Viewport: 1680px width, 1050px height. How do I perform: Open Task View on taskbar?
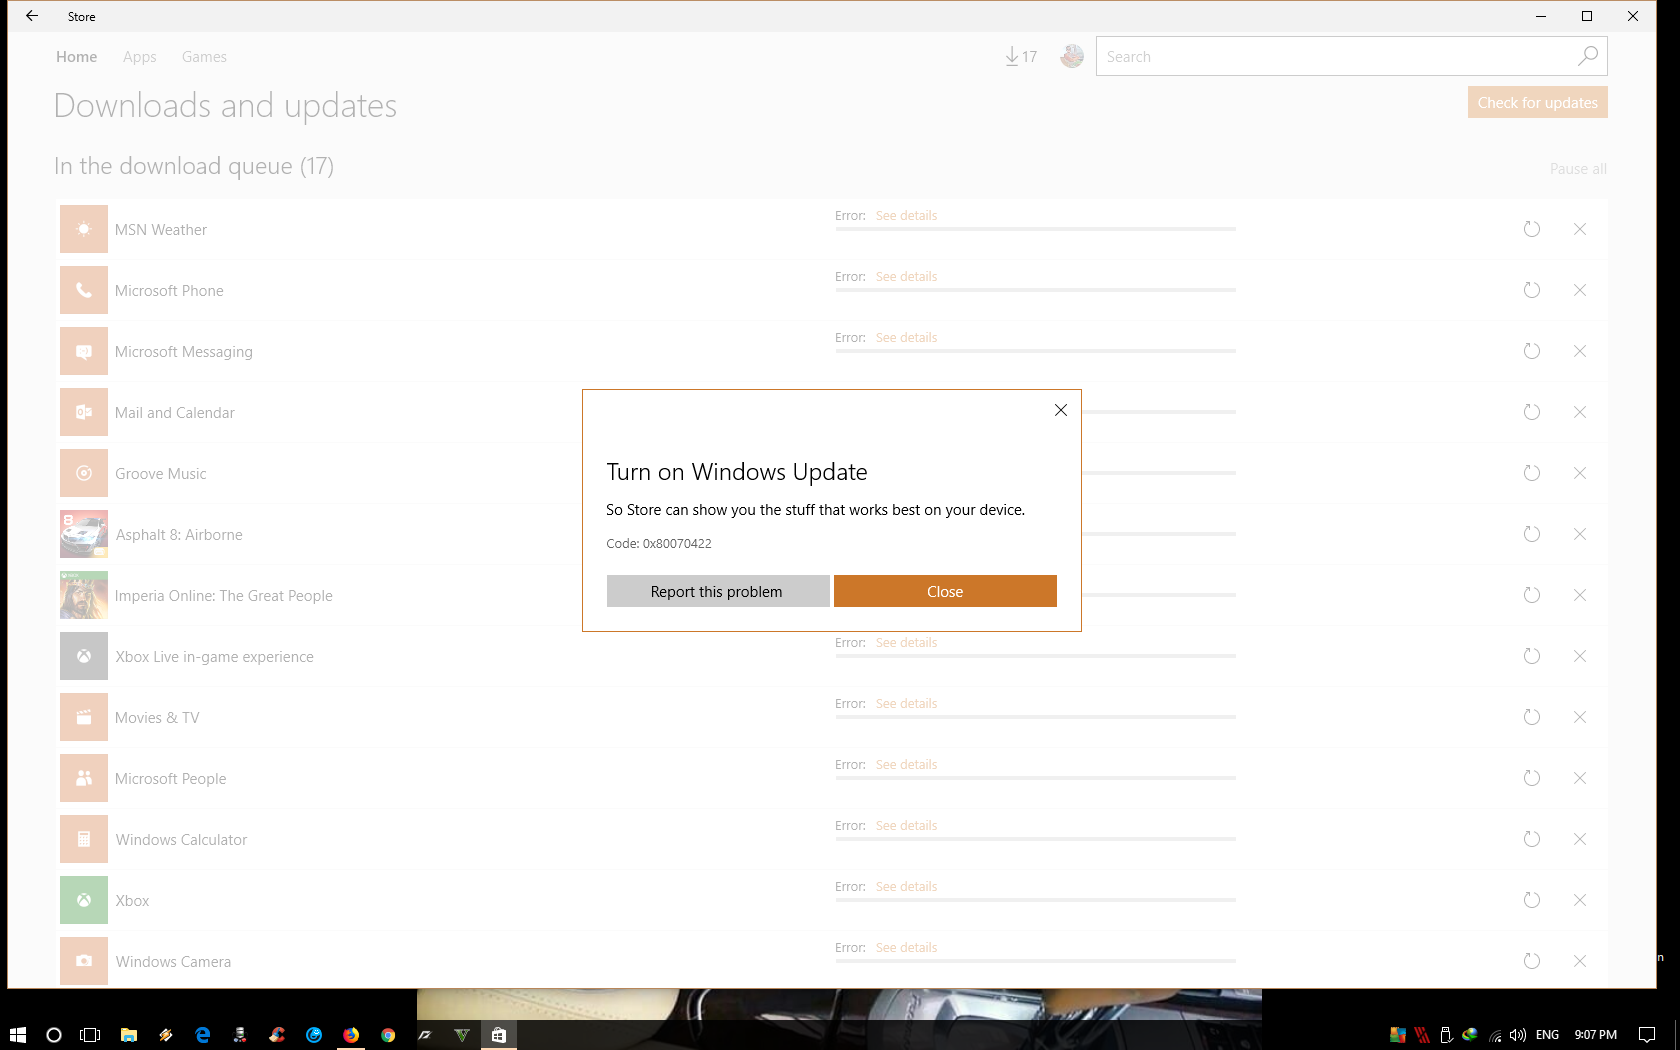pyautogui.click(x=90, y=1035)
